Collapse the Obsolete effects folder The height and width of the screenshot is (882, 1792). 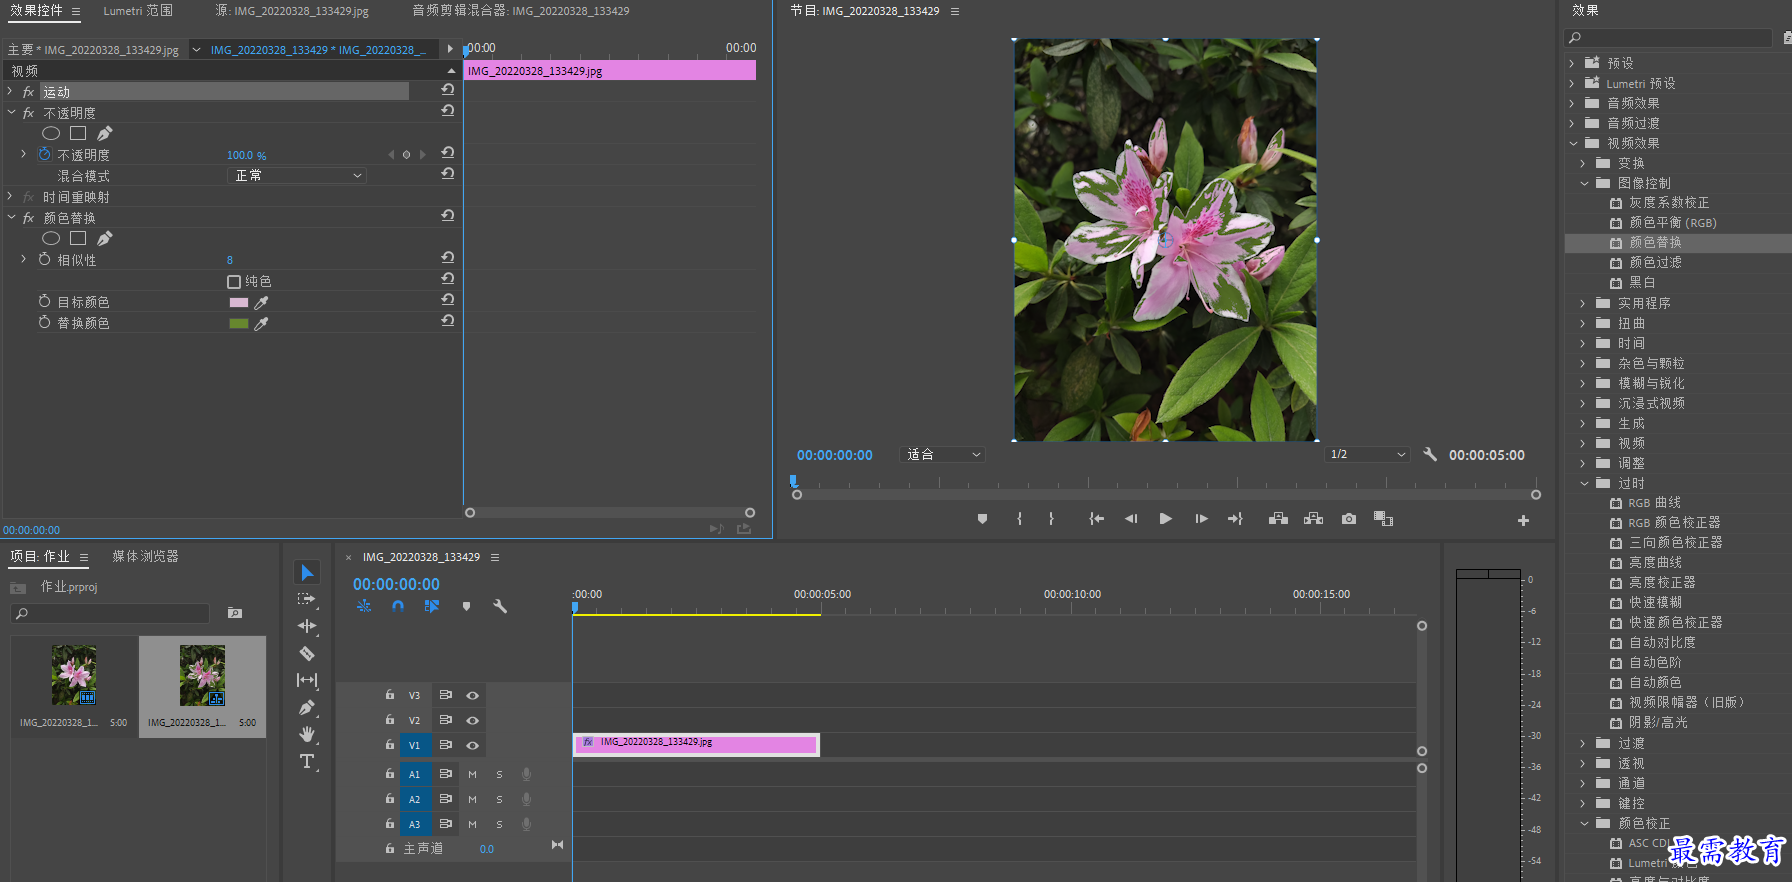1584,483
